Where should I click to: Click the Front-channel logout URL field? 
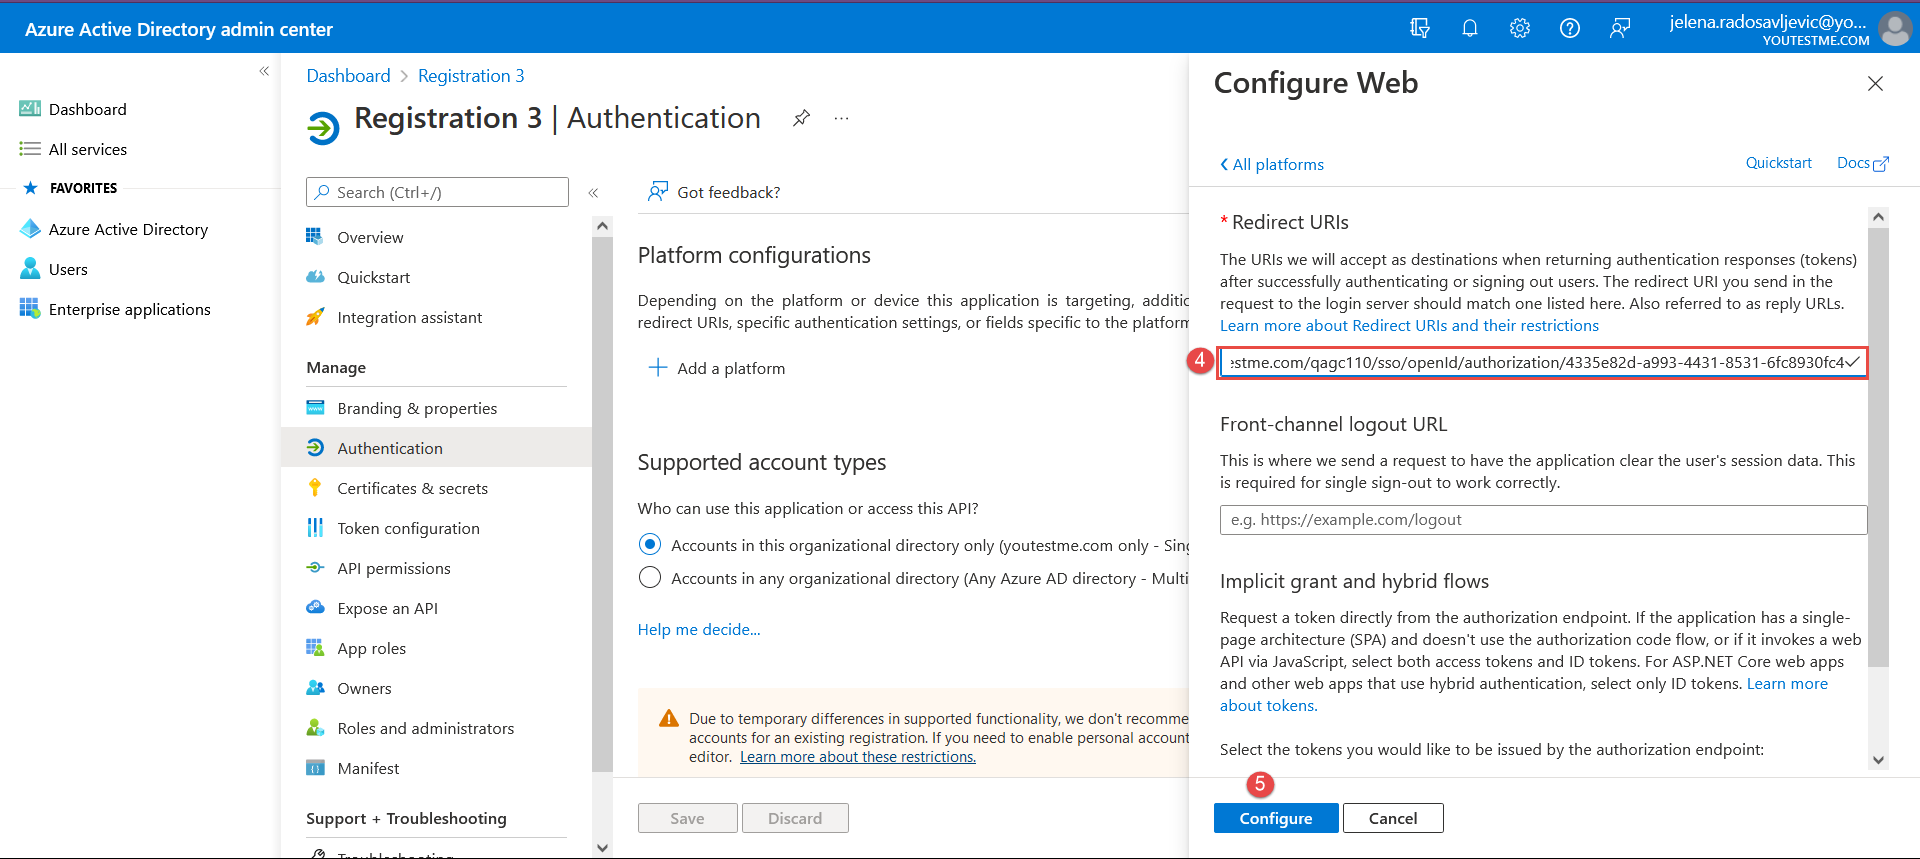(1542, 520)
